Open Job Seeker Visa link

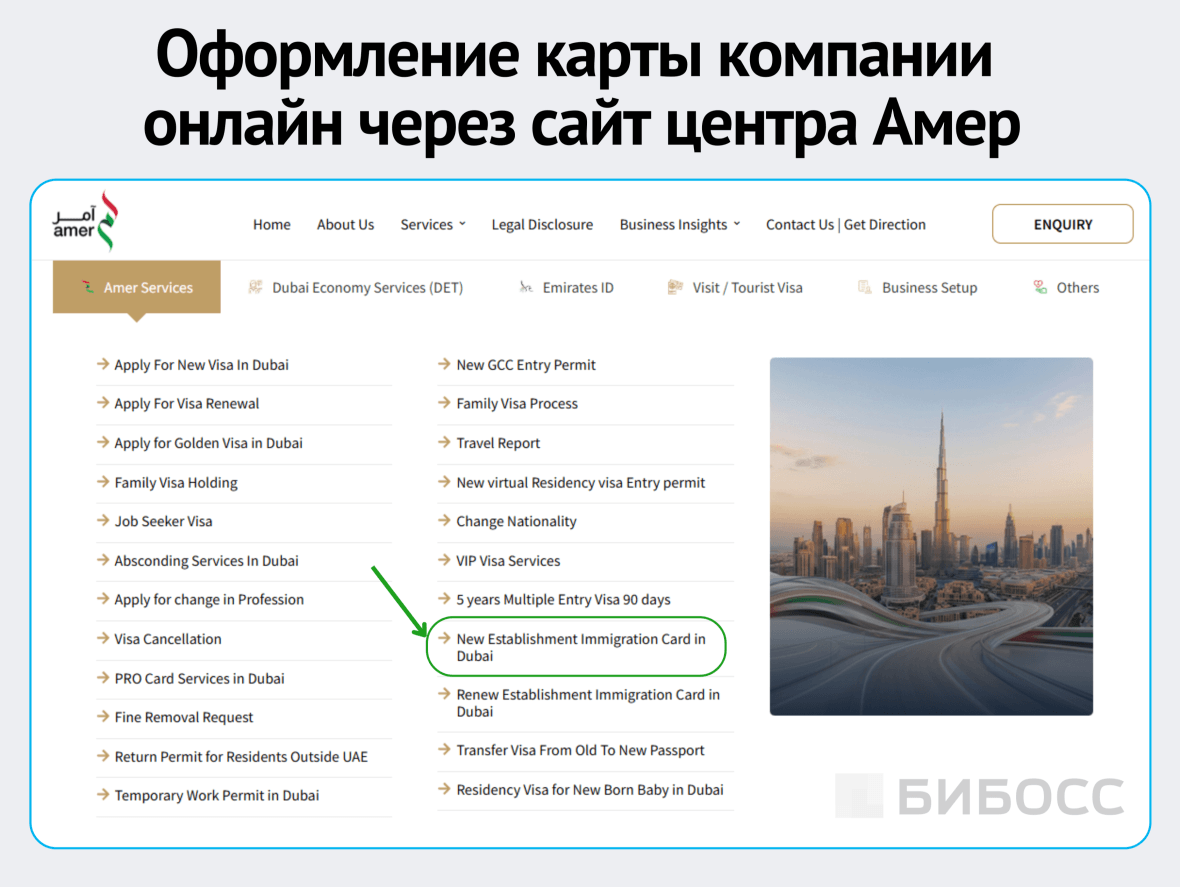click(163, 521)
